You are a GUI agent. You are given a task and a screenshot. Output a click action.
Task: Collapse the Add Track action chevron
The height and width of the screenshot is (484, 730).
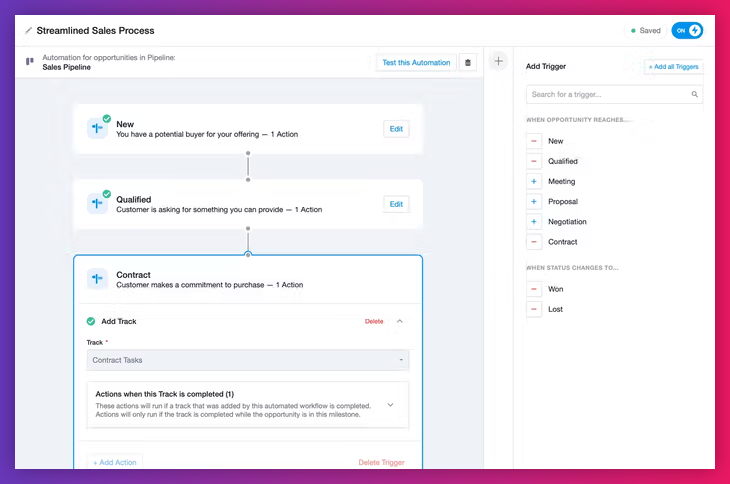pos(399,321)
